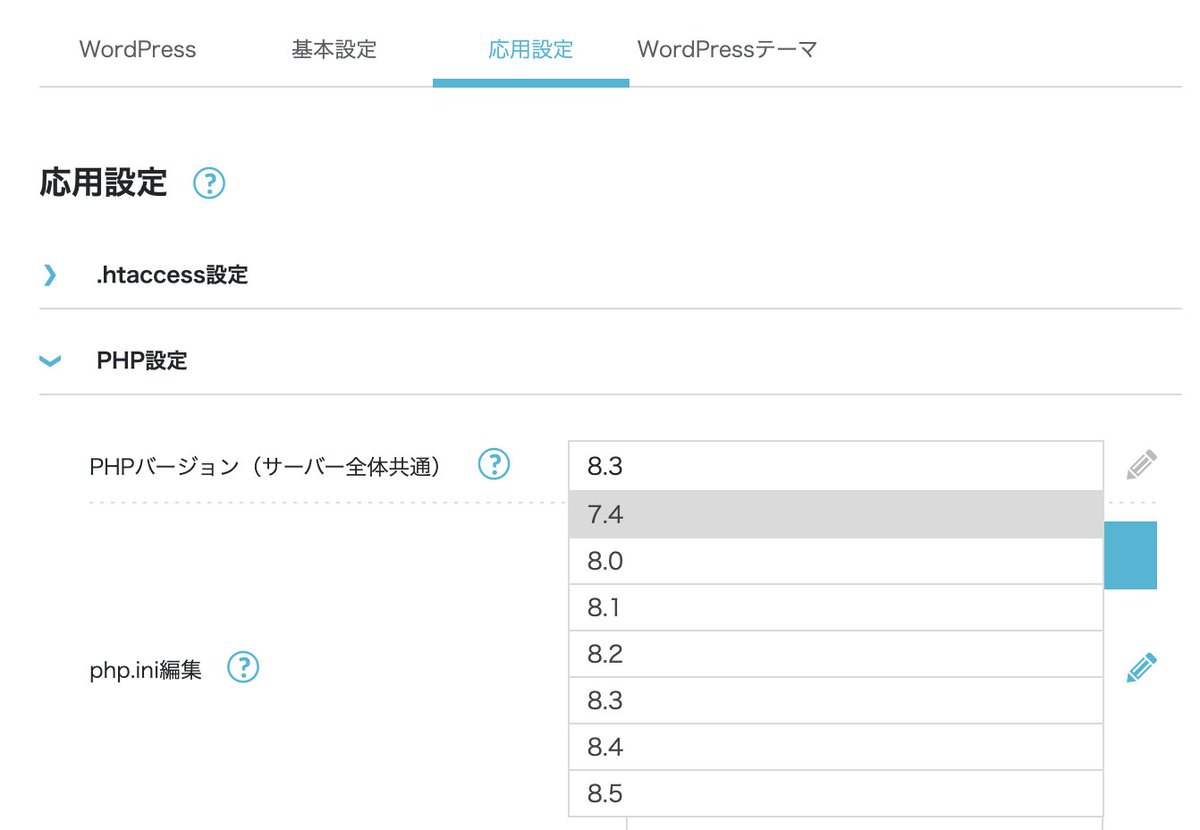Viewport: 1200px width, 830px height.
Task: Click the php.ini編集 label
Action: pos(146,669)
